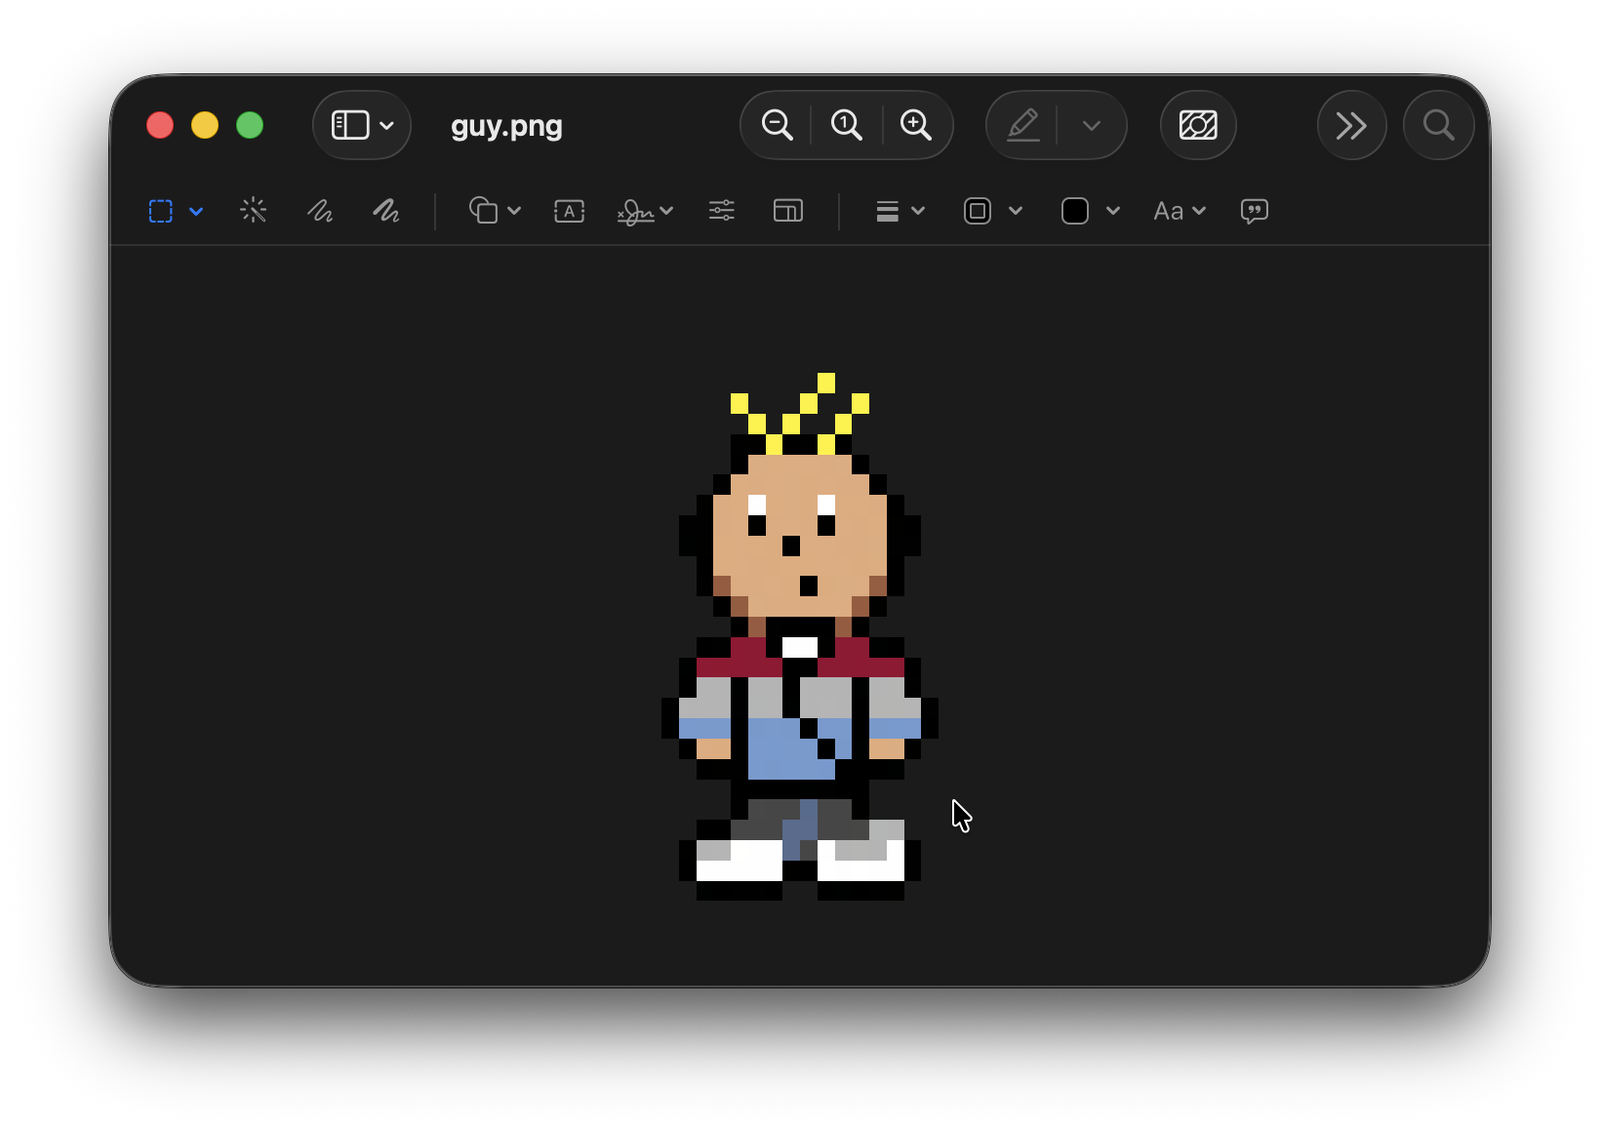Open the line style dropdown chevron
Screen dimensions: 1600x1132
pyautogui.click(x=918, y=211)
